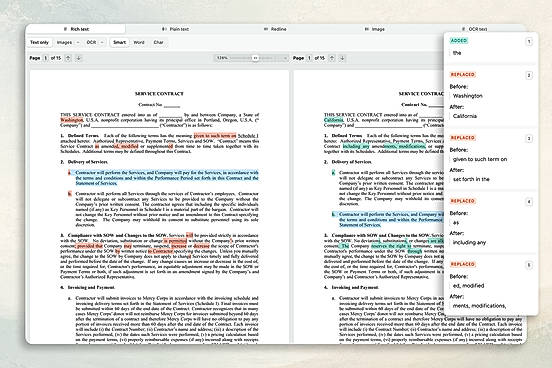This screenshot has height=368, width=552.
Task: Click 'SERVICE CONTRACT' title in left document
Action: click(159, 94)
